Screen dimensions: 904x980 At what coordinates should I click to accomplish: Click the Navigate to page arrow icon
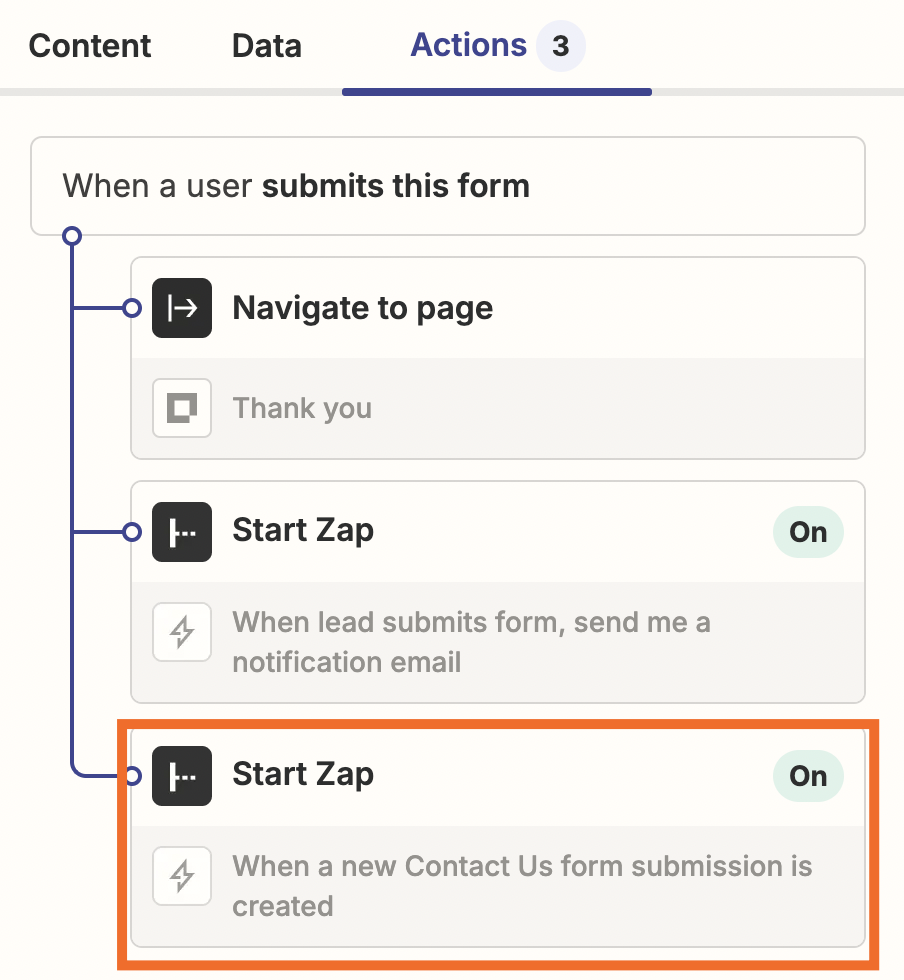(182, 308)
